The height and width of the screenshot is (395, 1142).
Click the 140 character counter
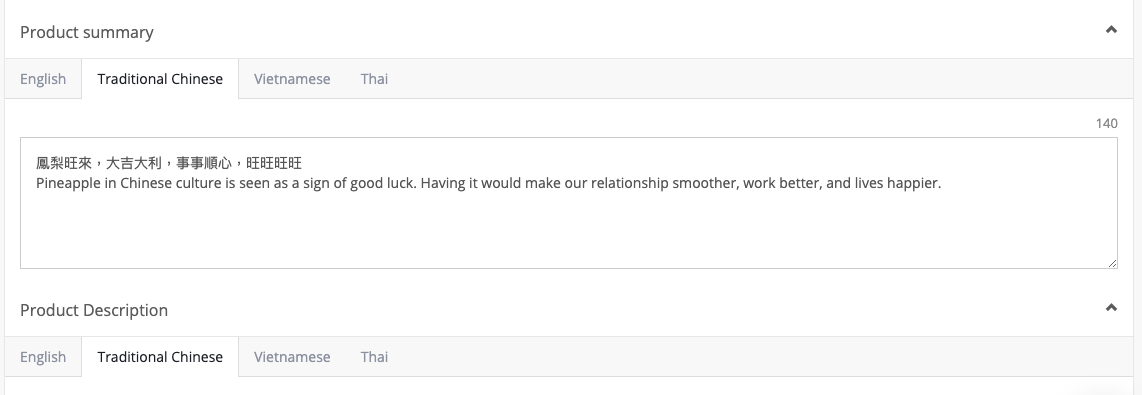(1106, 123)
